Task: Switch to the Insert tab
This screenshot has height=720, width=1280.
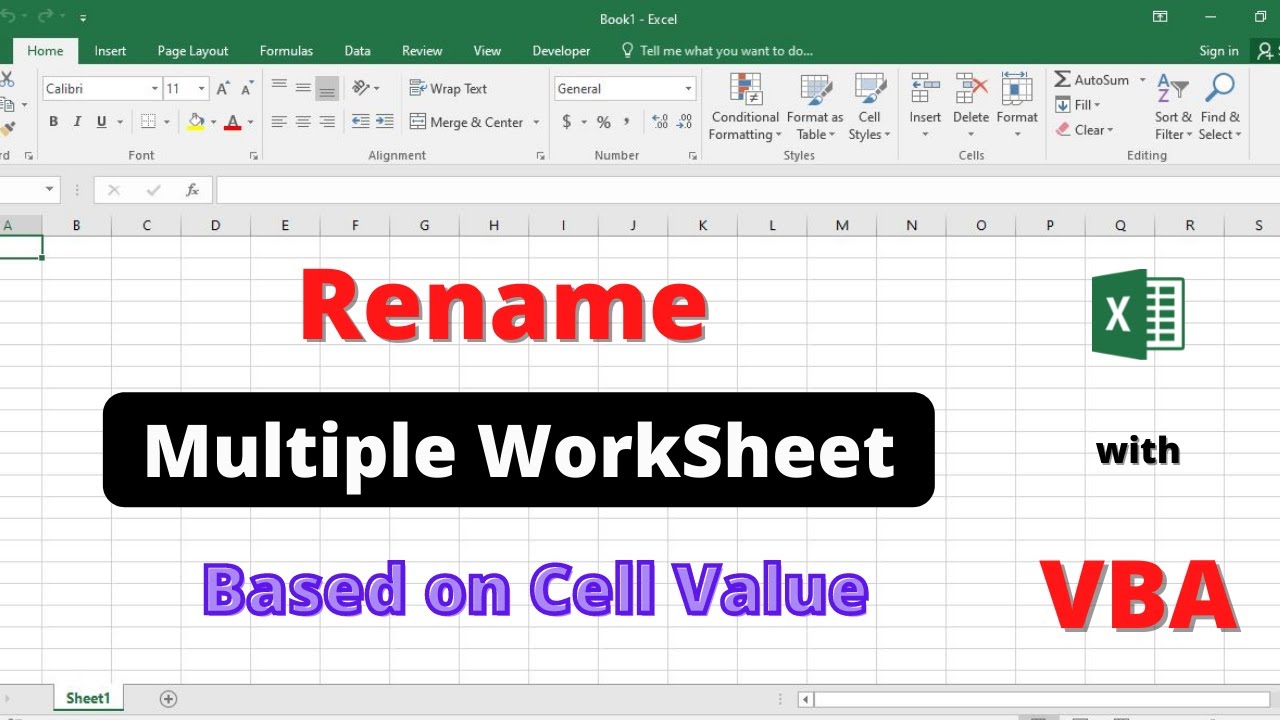Action: point(110,51)
